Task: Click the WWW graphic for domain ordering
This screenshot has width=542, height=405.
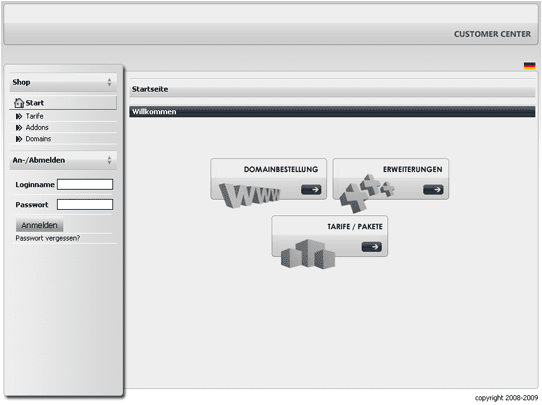Action: pyautogui.click(x=249, y=195)
